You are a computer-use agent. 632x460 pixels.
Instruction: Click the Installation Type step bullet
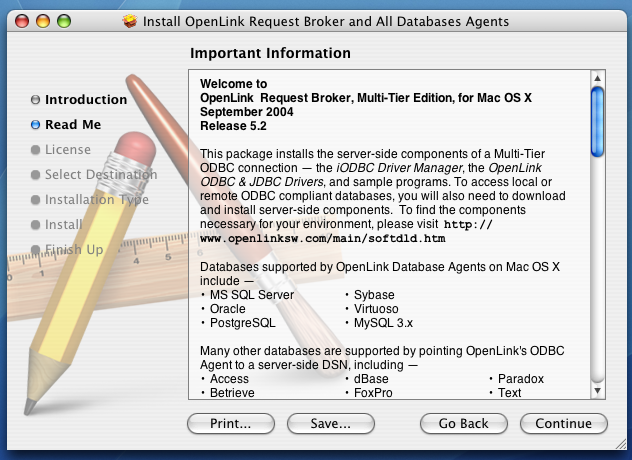[x=35, y=200]
